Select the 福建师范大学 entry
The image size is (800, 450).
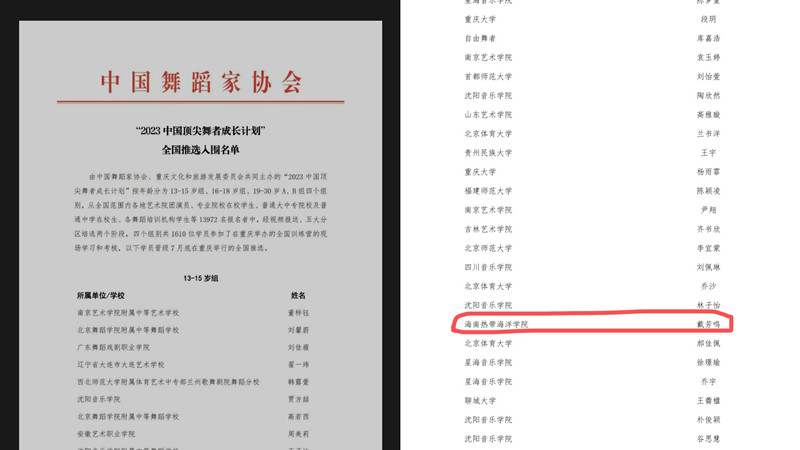tap(488, 191)
